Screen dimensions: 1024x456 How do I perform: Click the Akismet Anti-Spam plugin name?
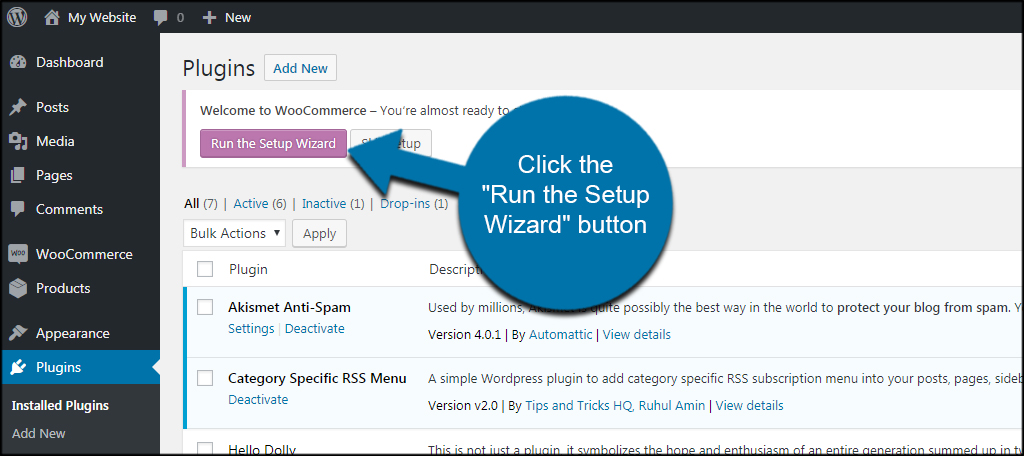coord(289,307)
